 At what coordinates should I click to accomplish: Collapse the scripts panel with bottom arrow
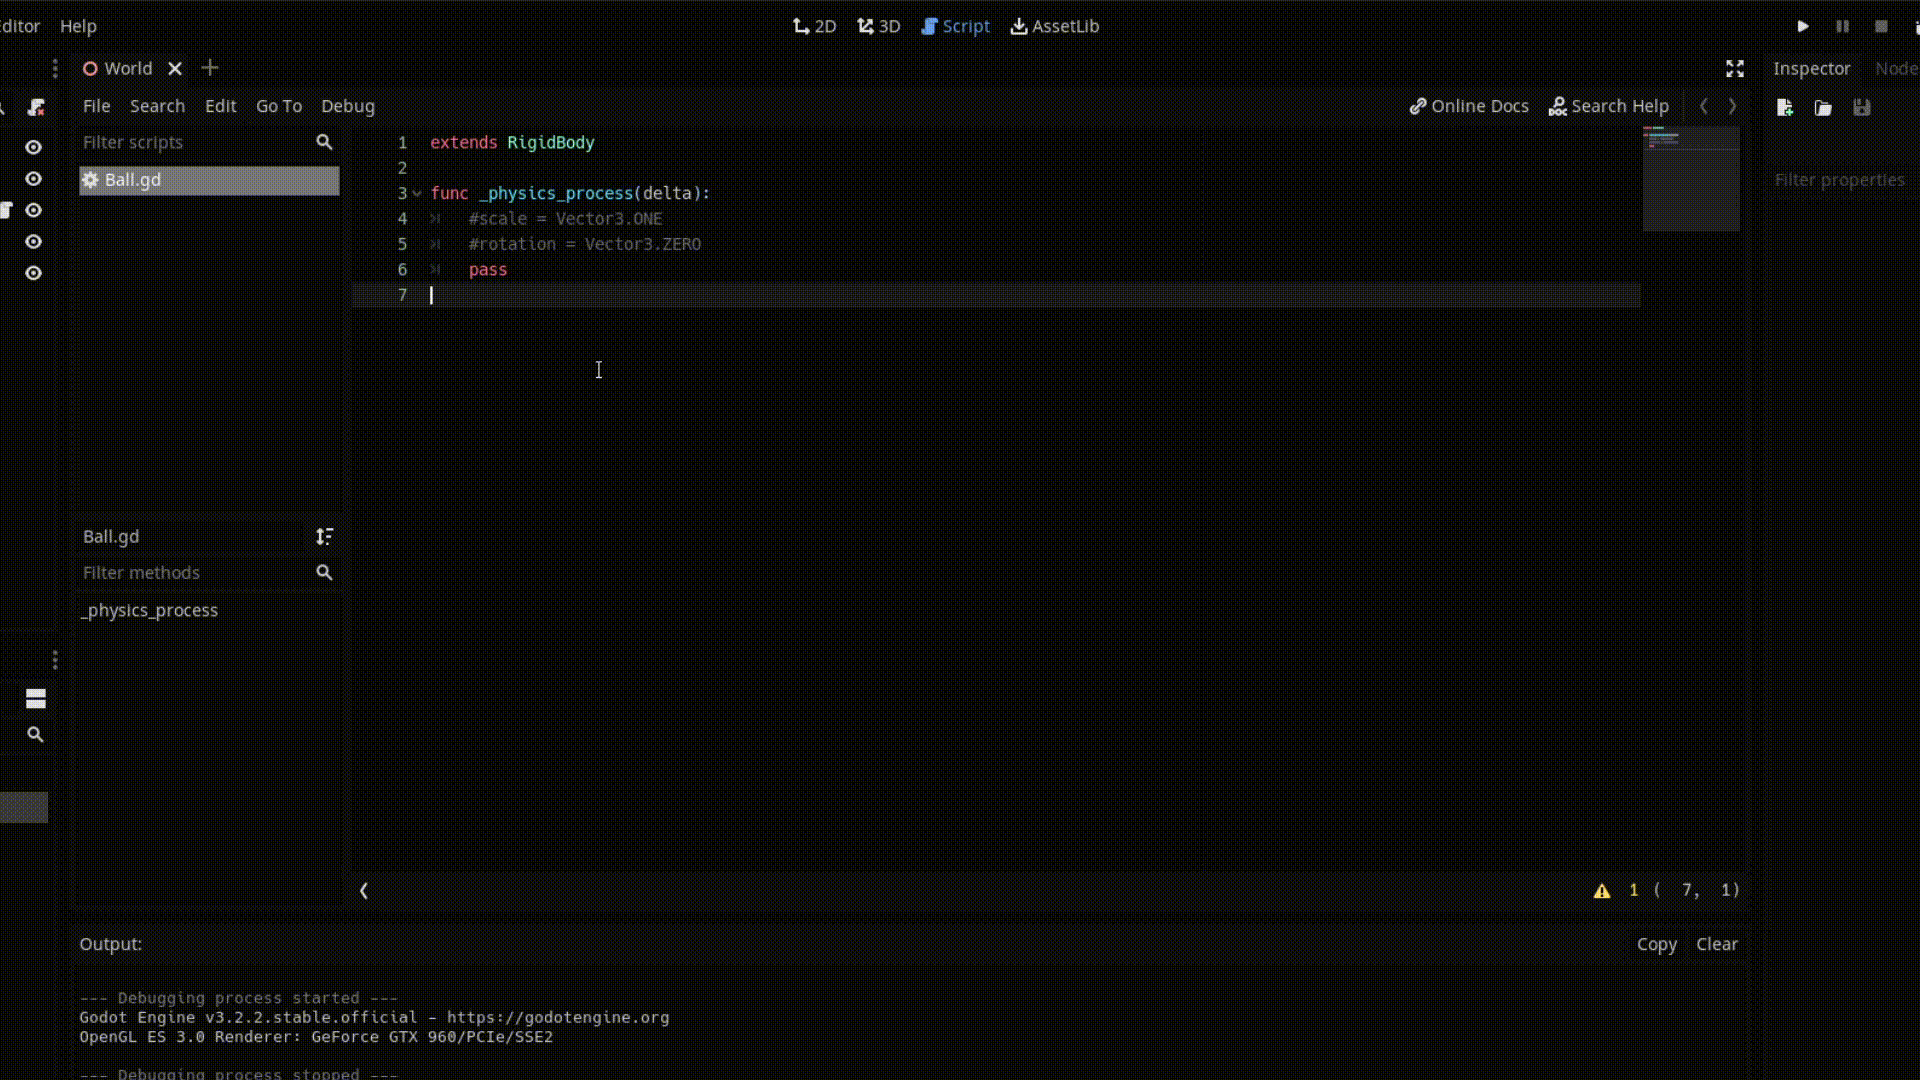364,890
